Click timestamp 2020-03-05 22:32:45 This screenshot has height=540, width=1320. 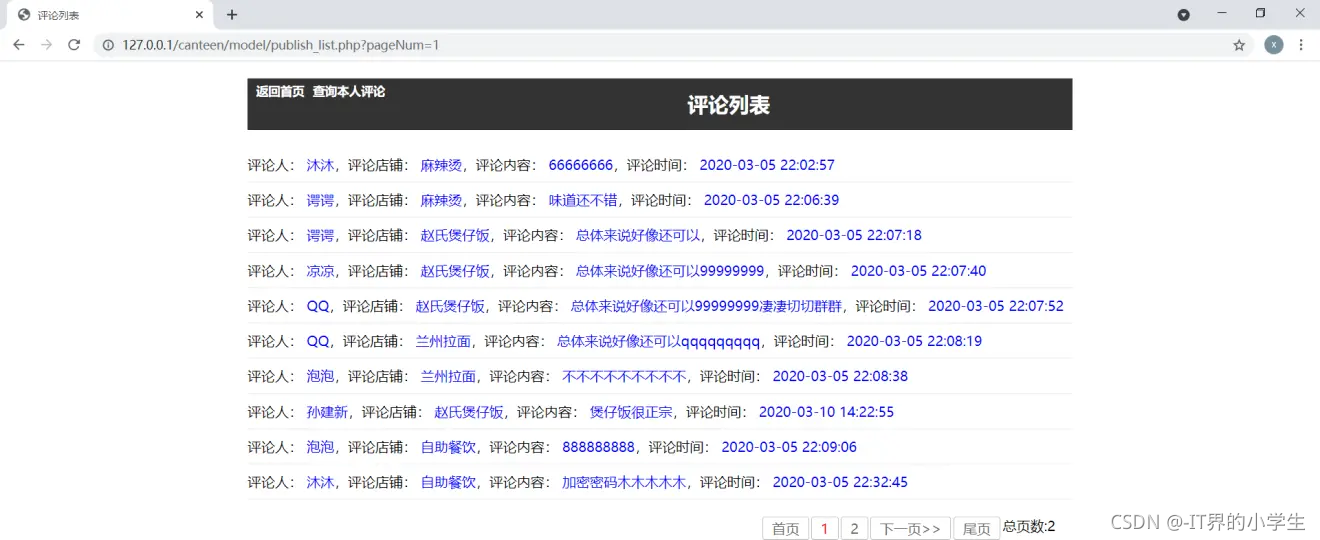click(x=840, y=482)
